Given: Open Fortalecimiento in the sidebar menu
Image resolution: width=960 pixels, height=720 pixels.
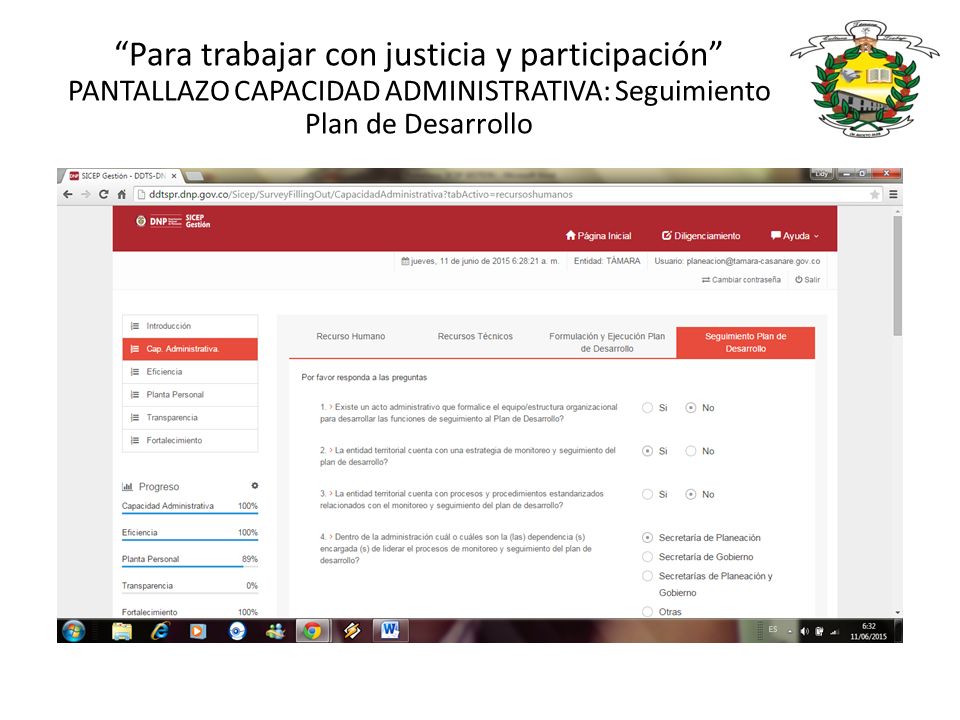Looking at the screenshot, I should pos(190,440).
